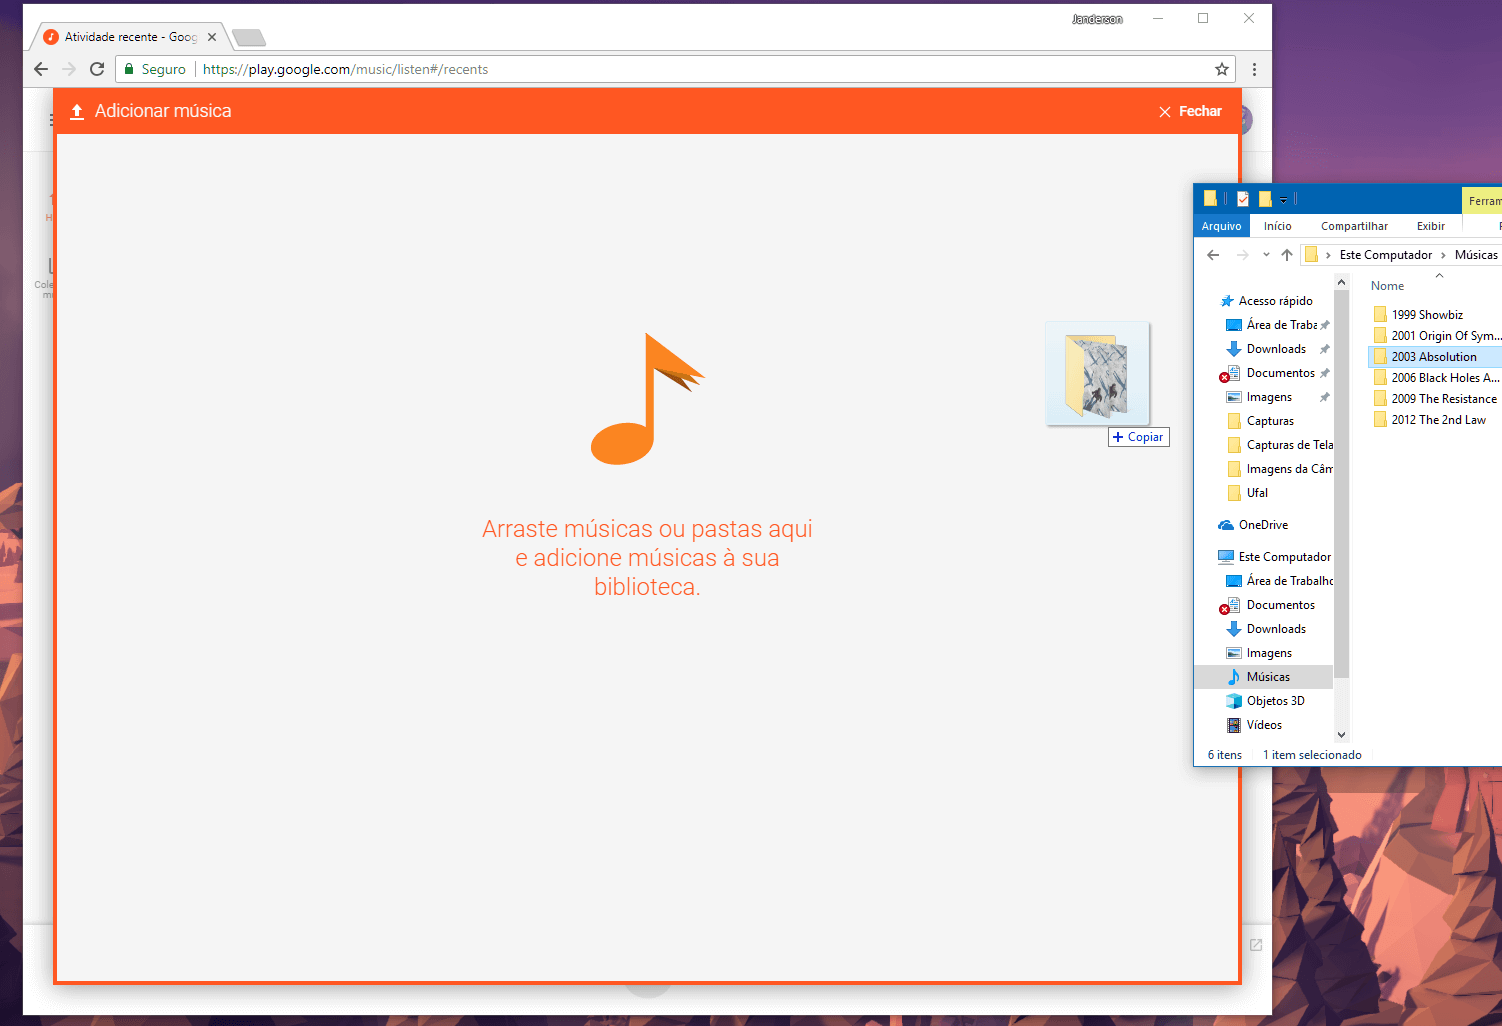Image resolution: width=1502 pixels, height=1026 pixels.
Task: Open the recent locations dropdown chevron
Action: 1266,254
